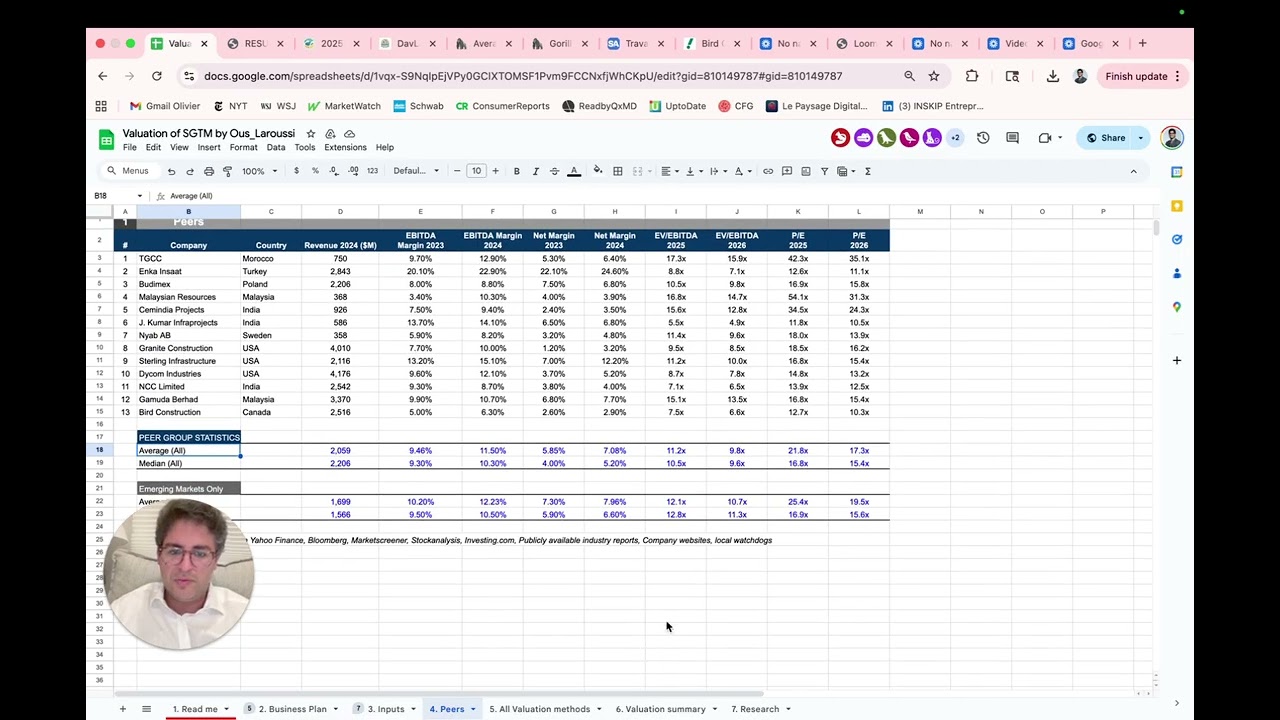Open the Extensions menu
Image resolution: width=1280 pixels, height=720 pixels.
345,147
